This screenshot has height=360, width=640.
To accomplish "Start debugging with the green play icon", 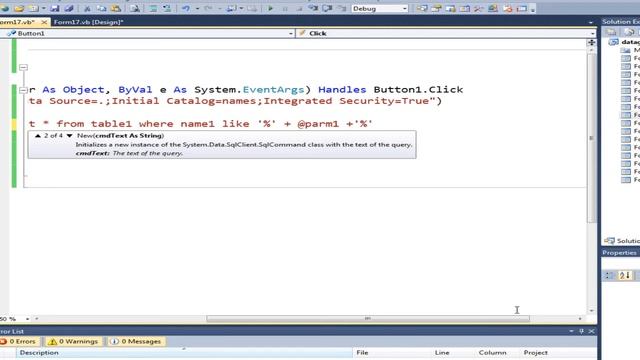I will point(270,8).
